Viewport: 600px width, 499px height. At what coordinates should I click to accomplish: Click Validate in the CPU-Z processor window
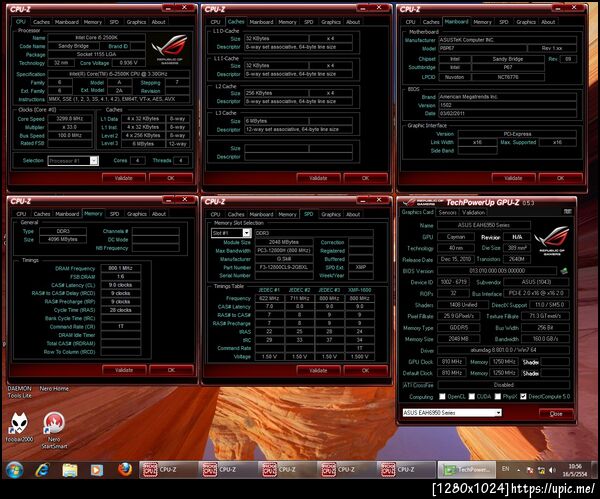pyautogui.click(x=124, y=178)
